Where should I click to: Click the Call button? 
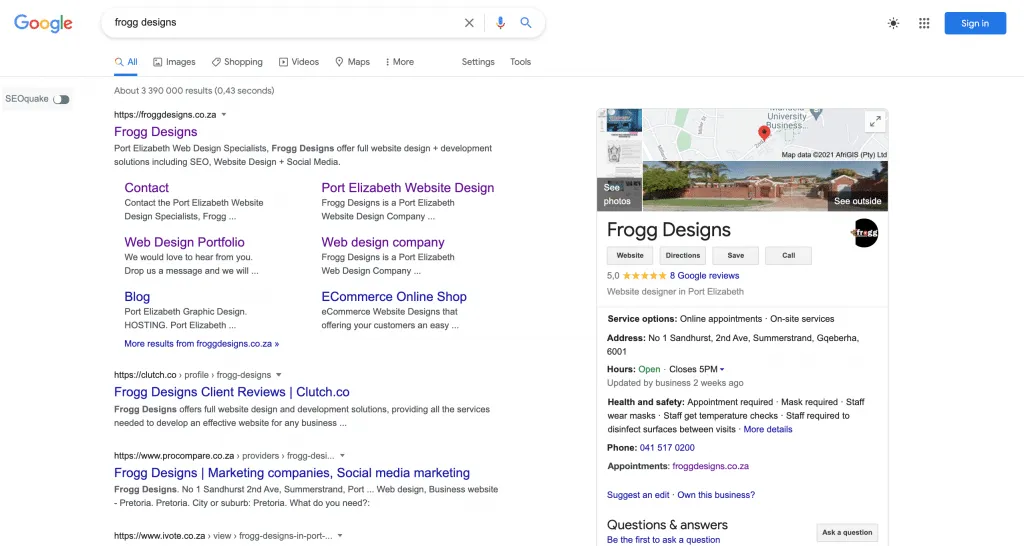click(789, 255)
